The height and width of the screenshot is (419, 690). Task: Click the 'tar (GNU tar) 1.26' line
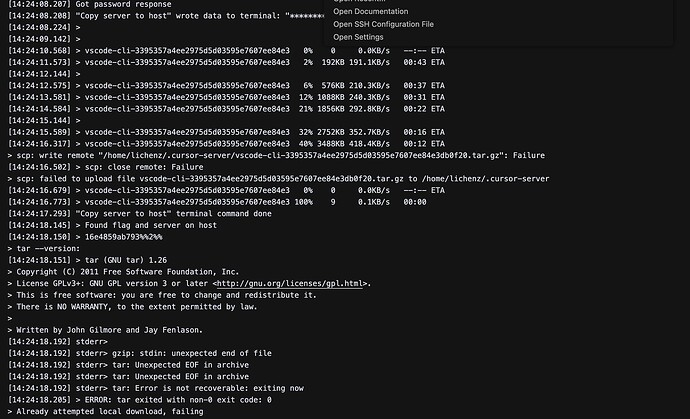click(87, 260)
